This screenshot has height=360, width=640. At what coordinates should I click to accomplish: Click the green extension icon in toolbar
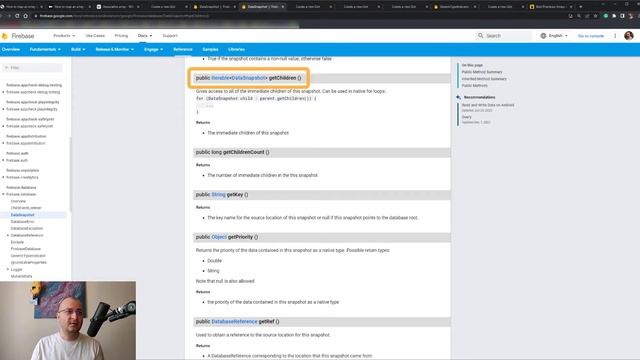click(606, 16)
